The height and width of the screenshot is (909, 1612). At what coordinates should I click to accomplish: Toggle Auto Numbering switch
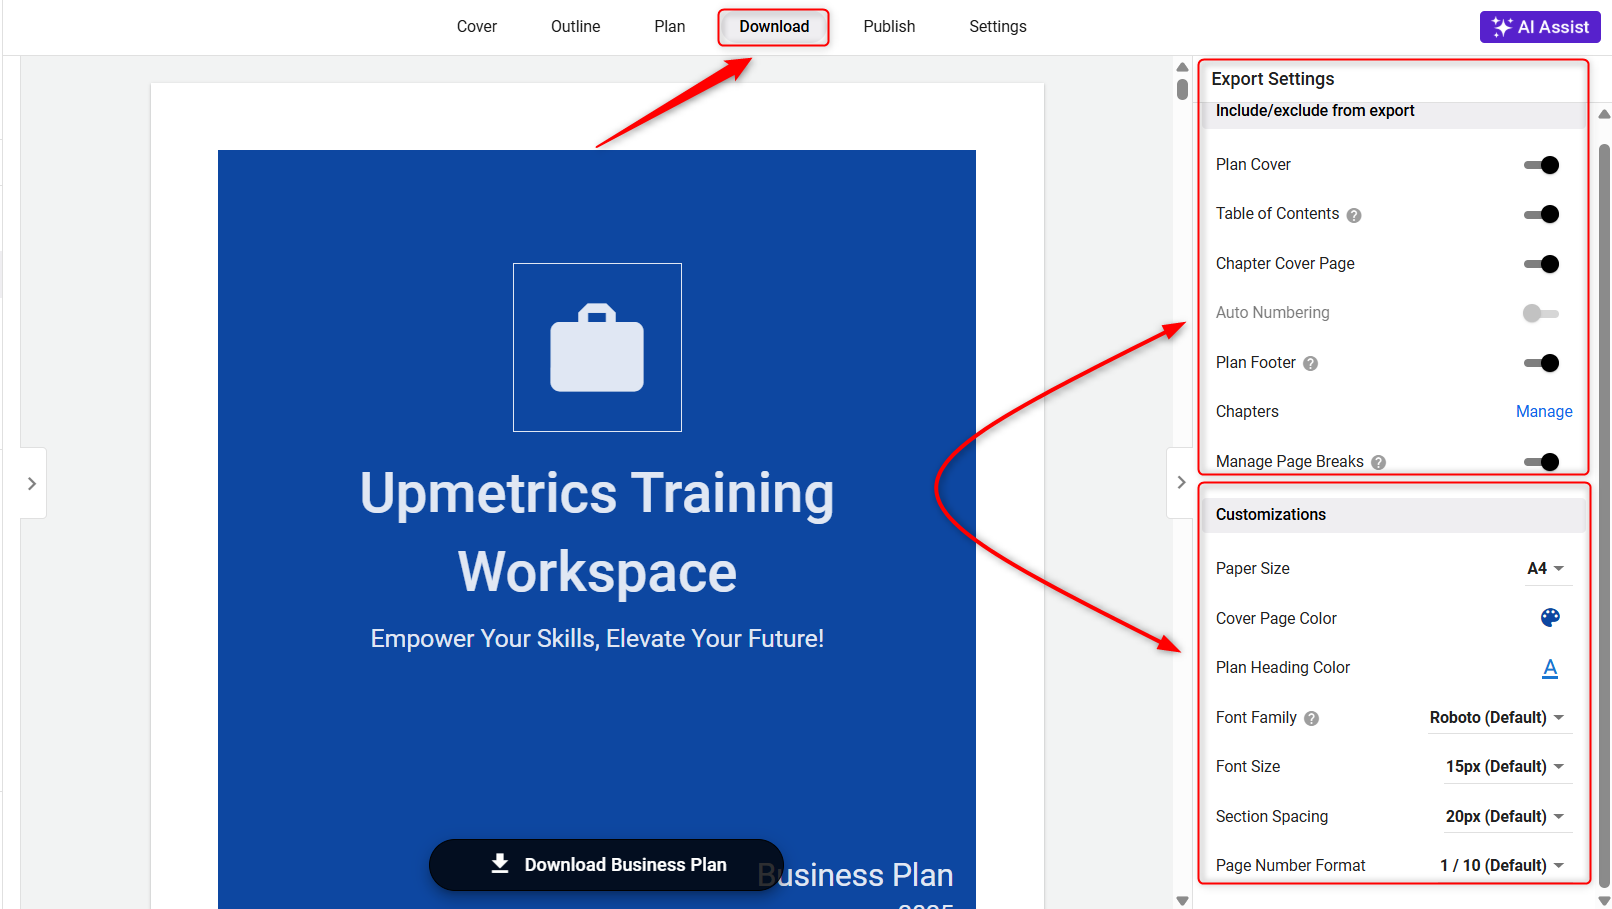tap(1541, 313)
